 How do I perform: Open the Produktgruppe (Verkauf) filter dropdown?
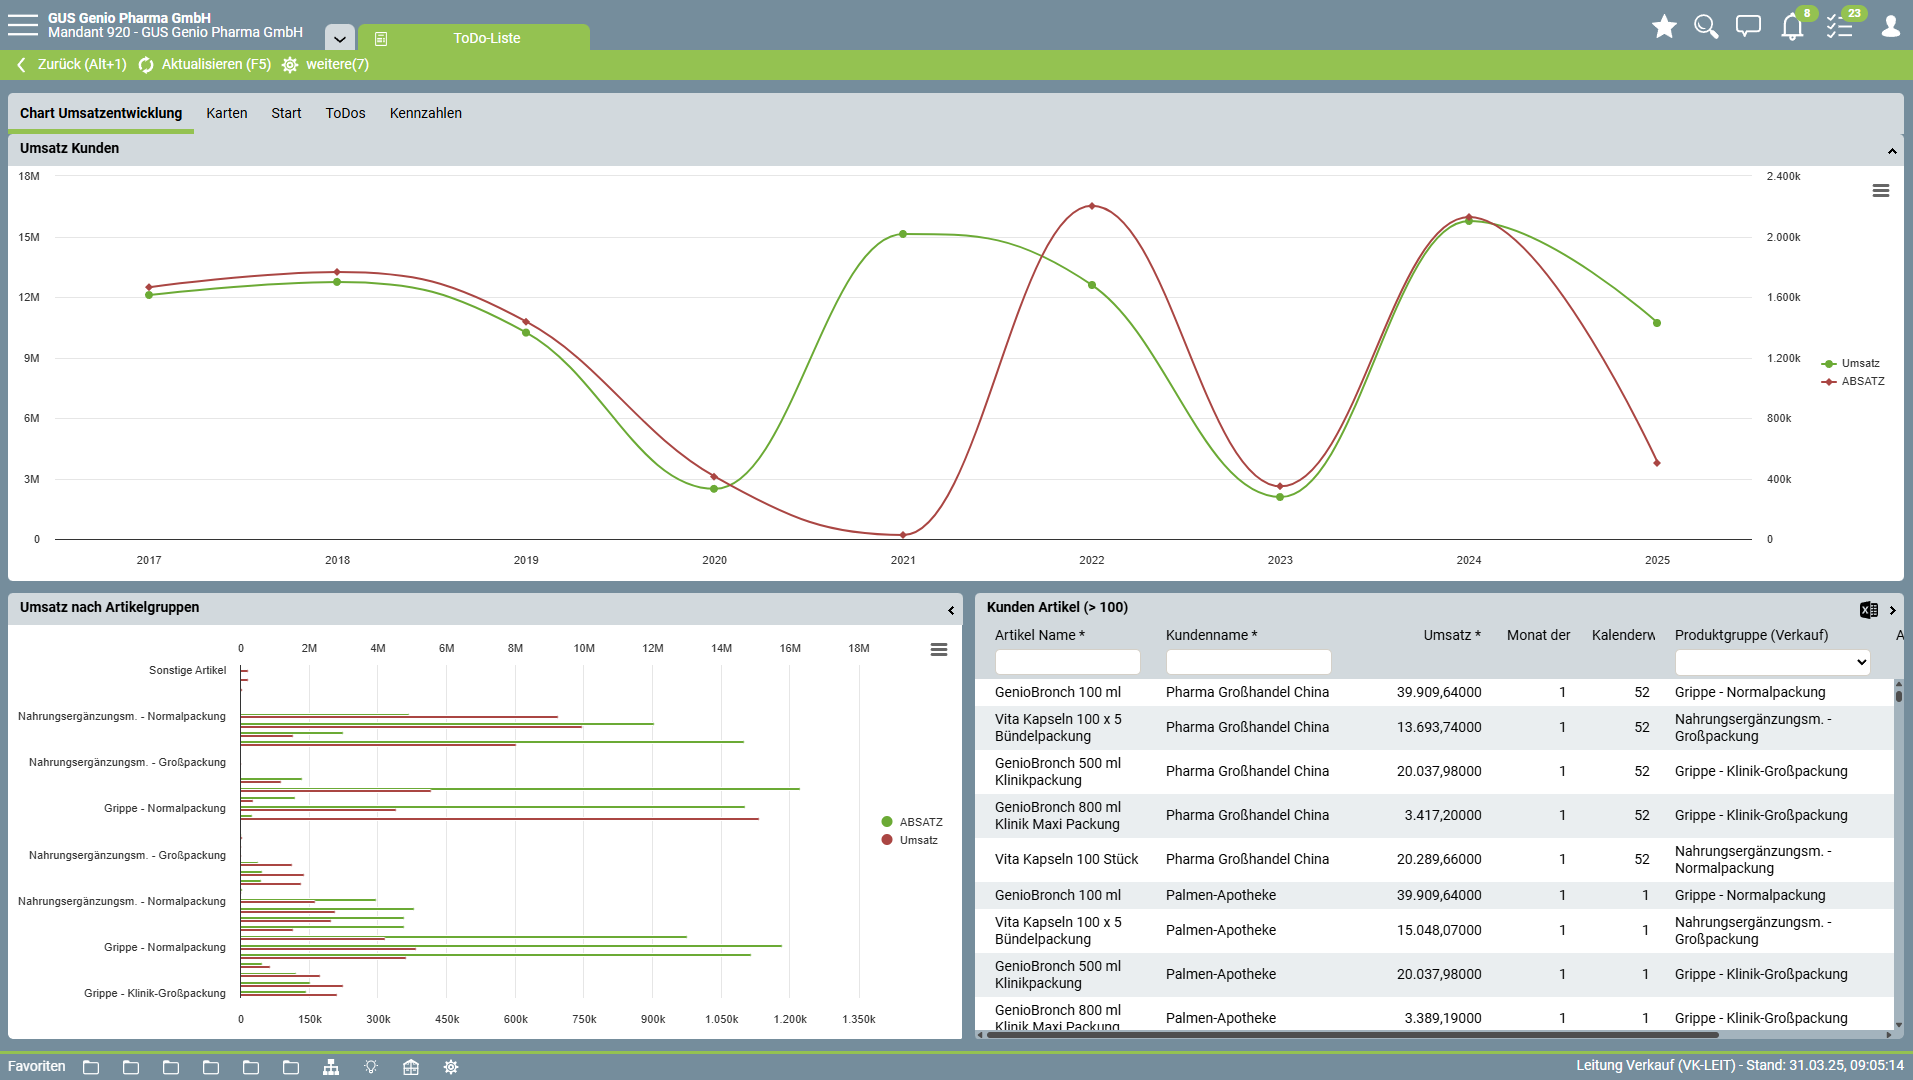click(1772, 662)
